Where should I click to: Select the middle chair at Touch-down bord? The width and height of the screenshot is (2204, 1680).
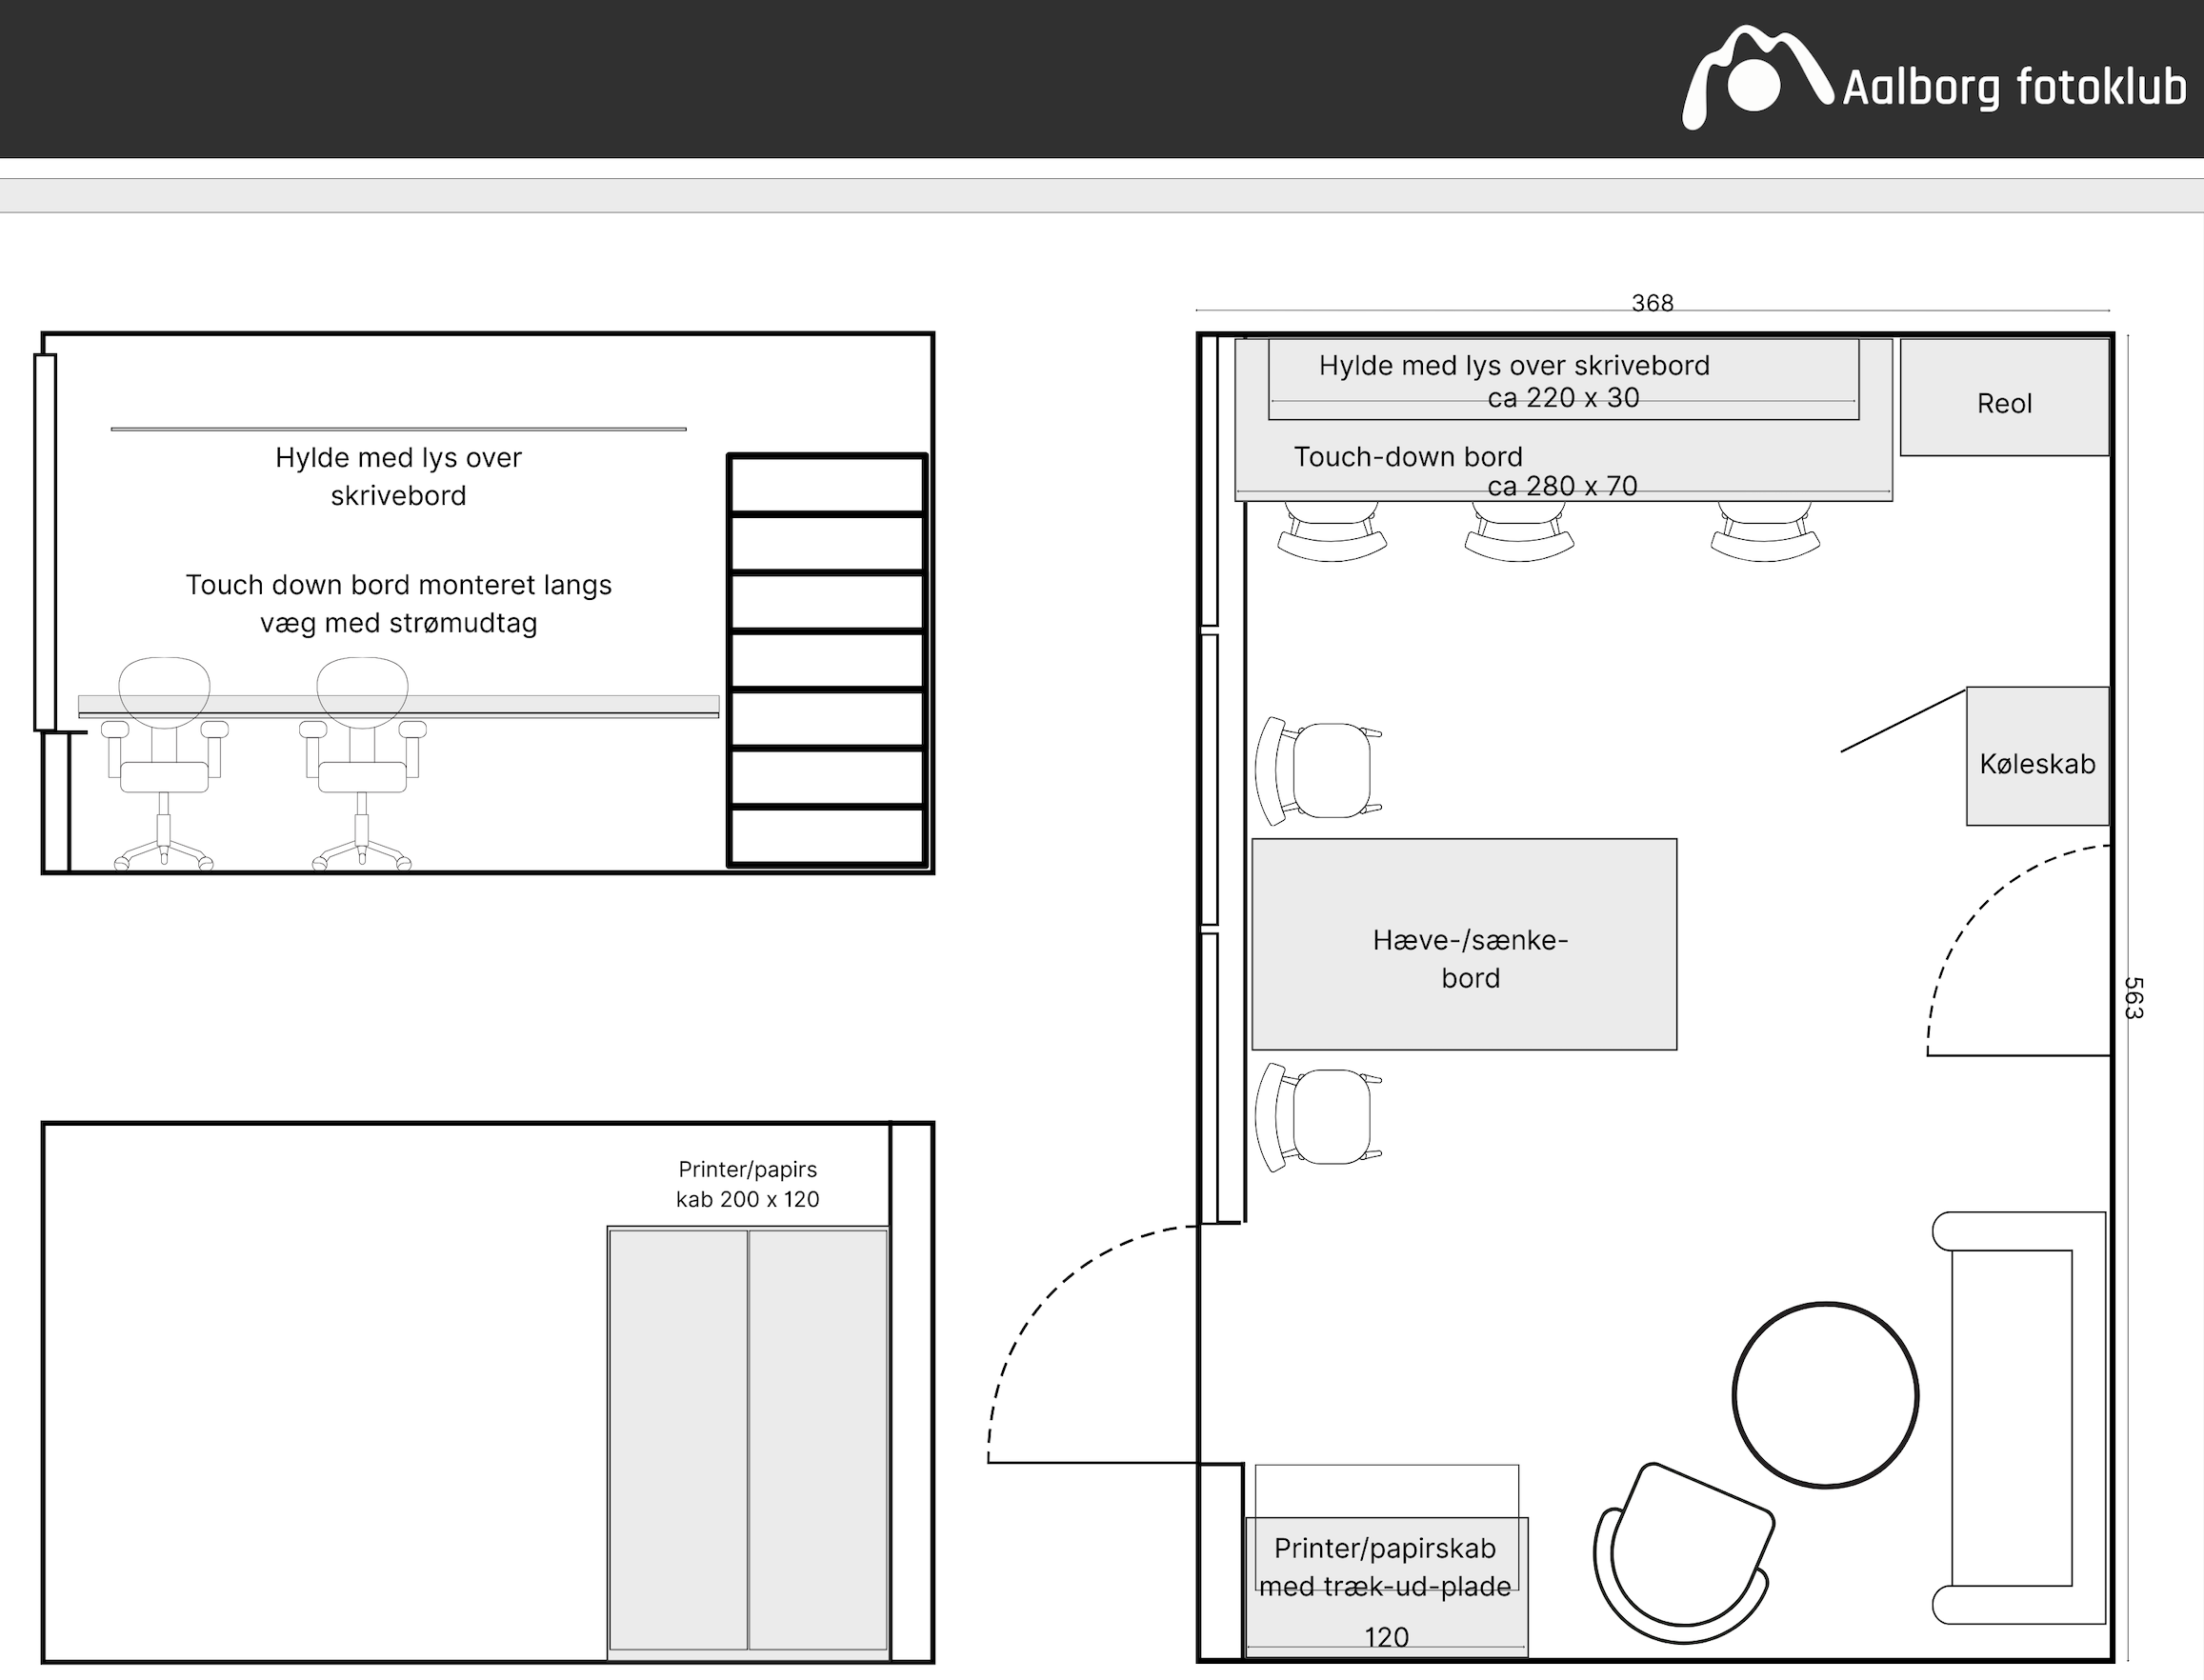1519,533
